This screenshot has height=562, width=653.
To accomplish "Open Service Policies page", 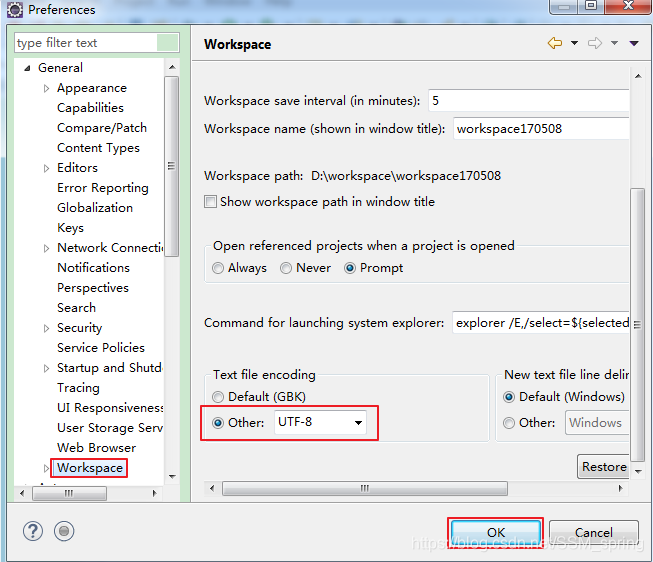I will (x=101, y=347).
